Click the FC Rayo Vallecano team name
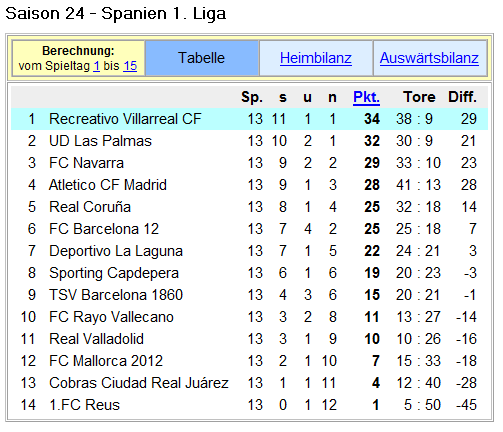 111,317
